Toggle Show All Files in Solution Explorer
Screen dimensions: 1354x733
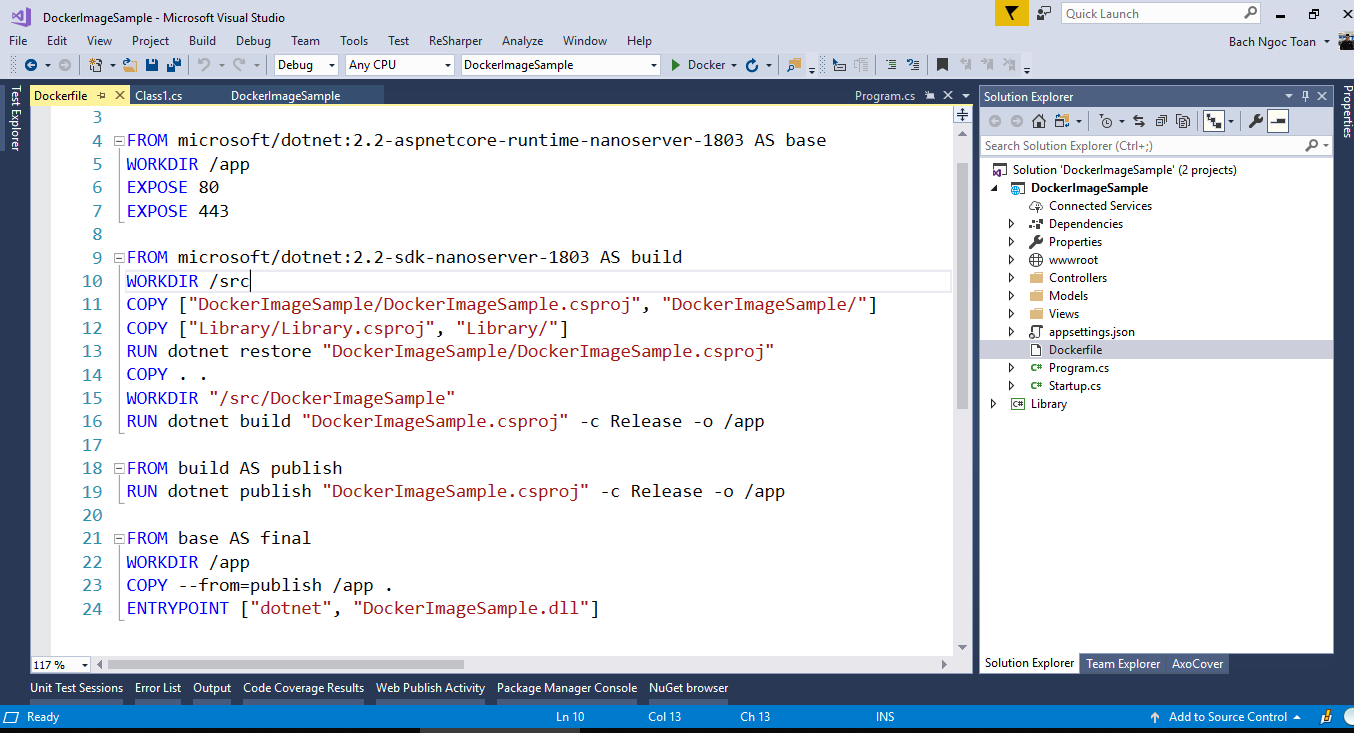(x=1183, y=121)
